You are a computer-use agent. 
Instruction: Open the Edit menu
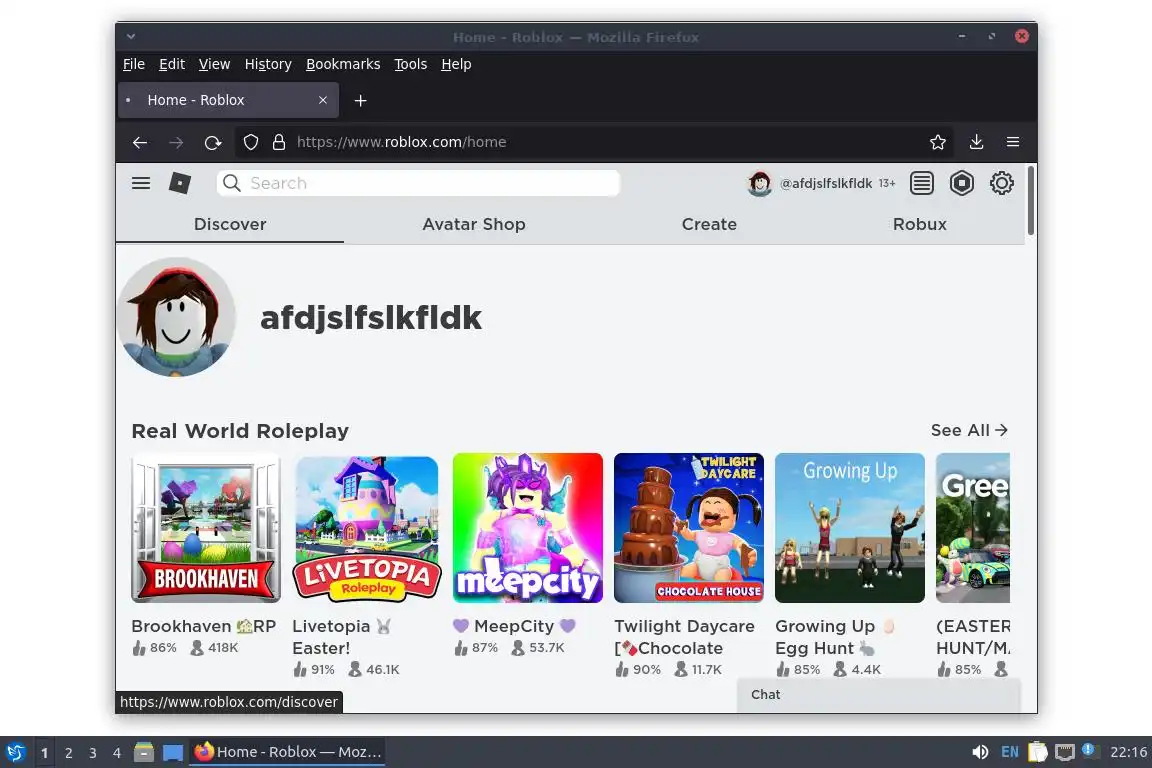[172, 64]
